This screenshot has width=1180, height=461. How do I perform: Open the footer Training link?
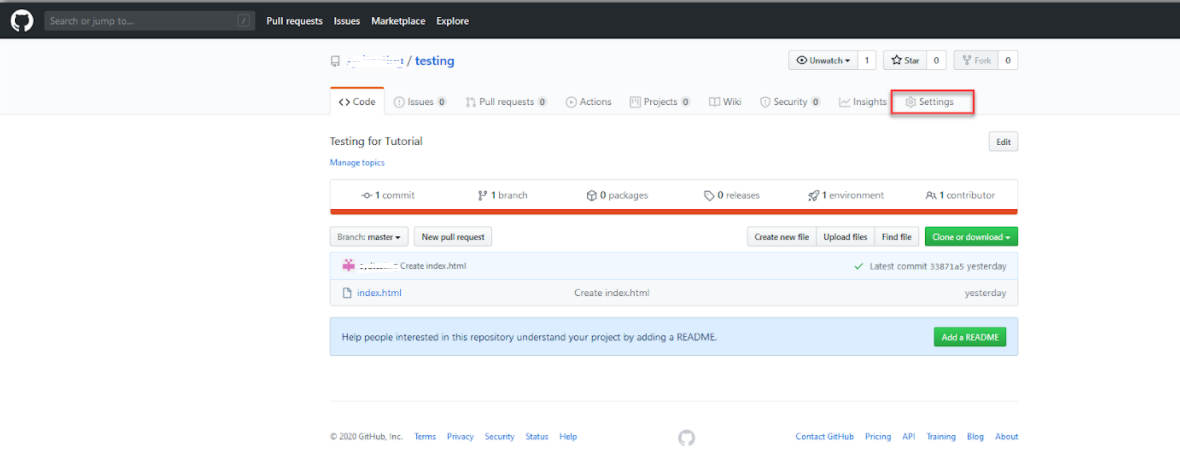941,437
